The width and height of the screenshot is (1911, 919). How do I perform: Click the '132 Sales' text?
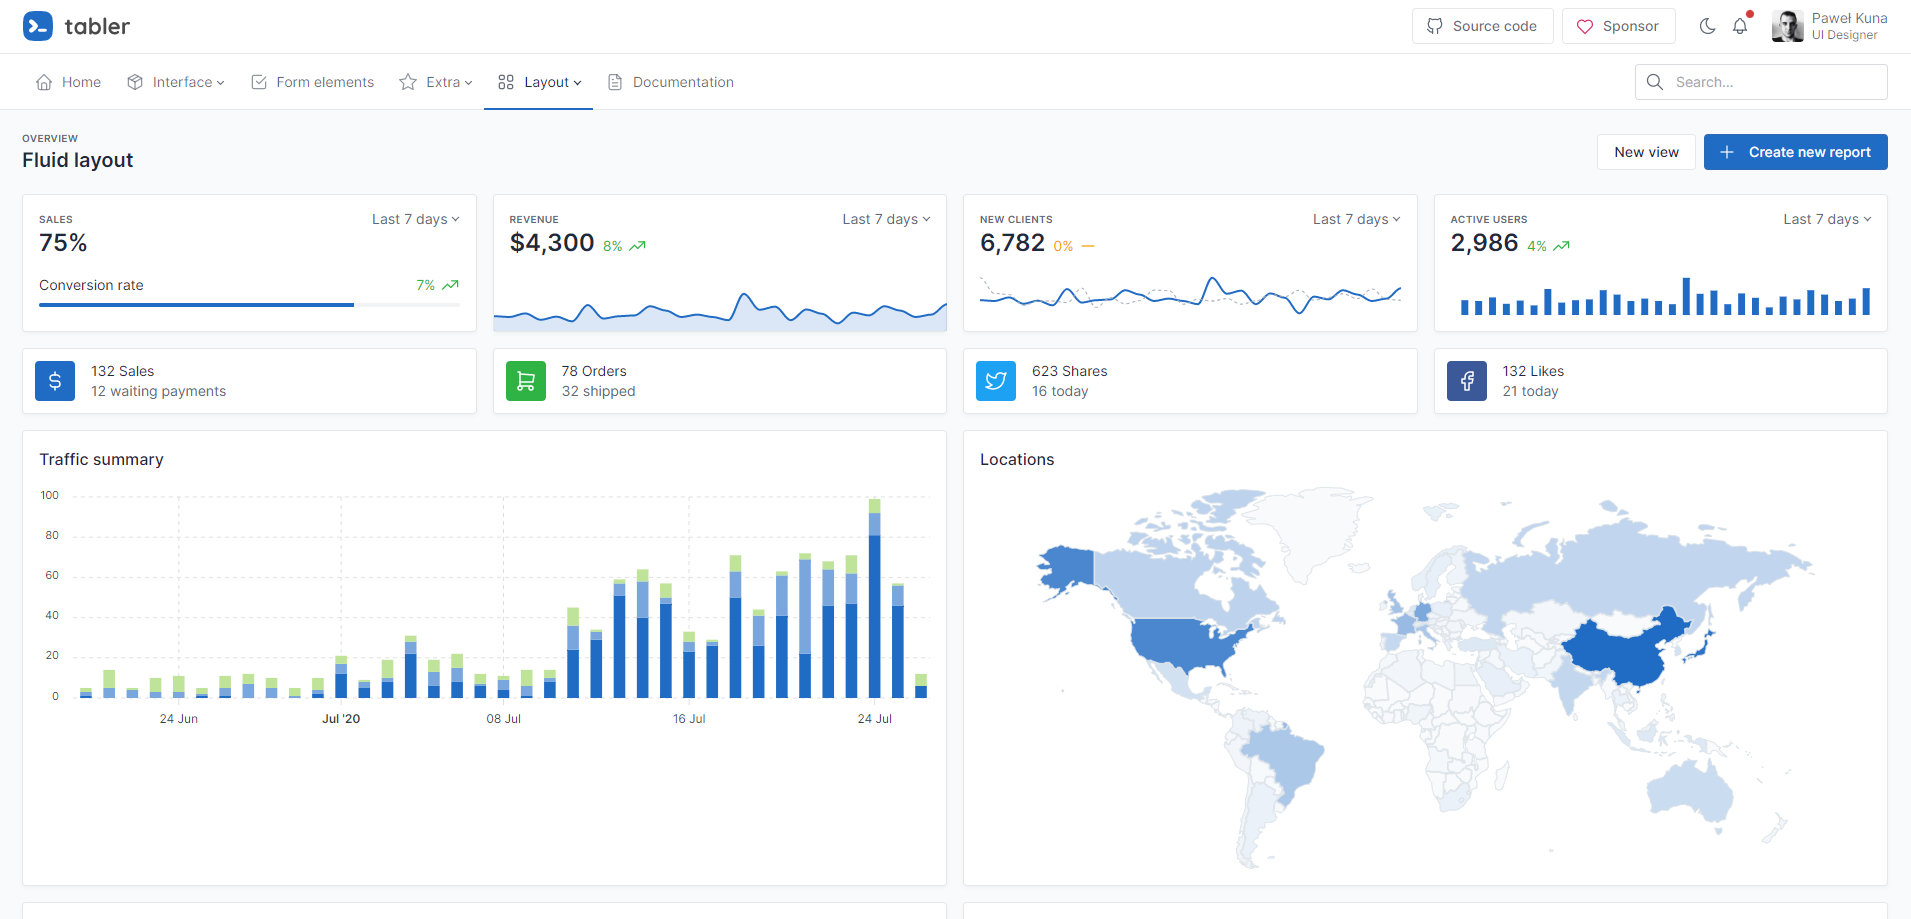point(123,371)
